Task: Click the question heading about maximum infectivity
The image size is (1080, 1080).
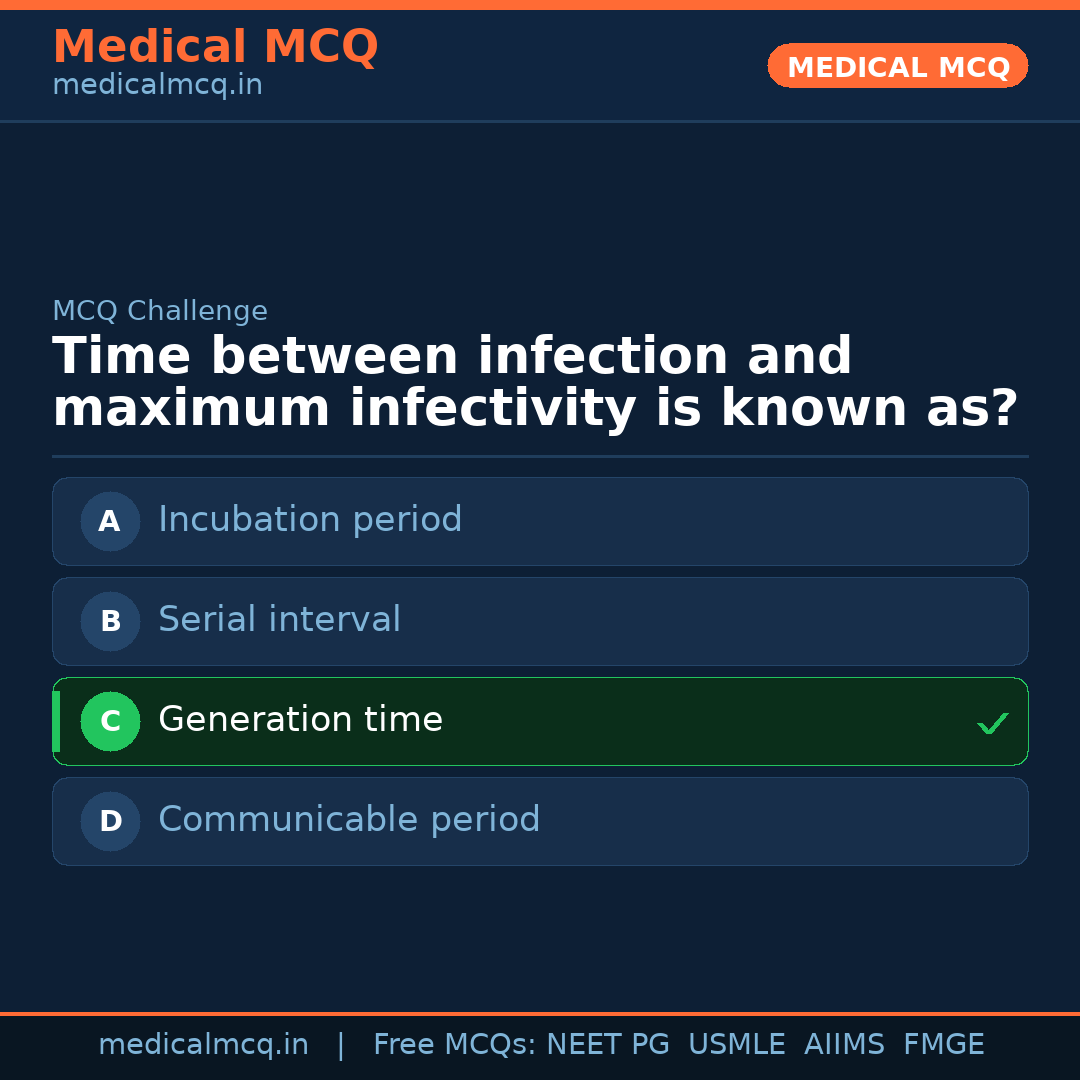Action: click(535, 383)
